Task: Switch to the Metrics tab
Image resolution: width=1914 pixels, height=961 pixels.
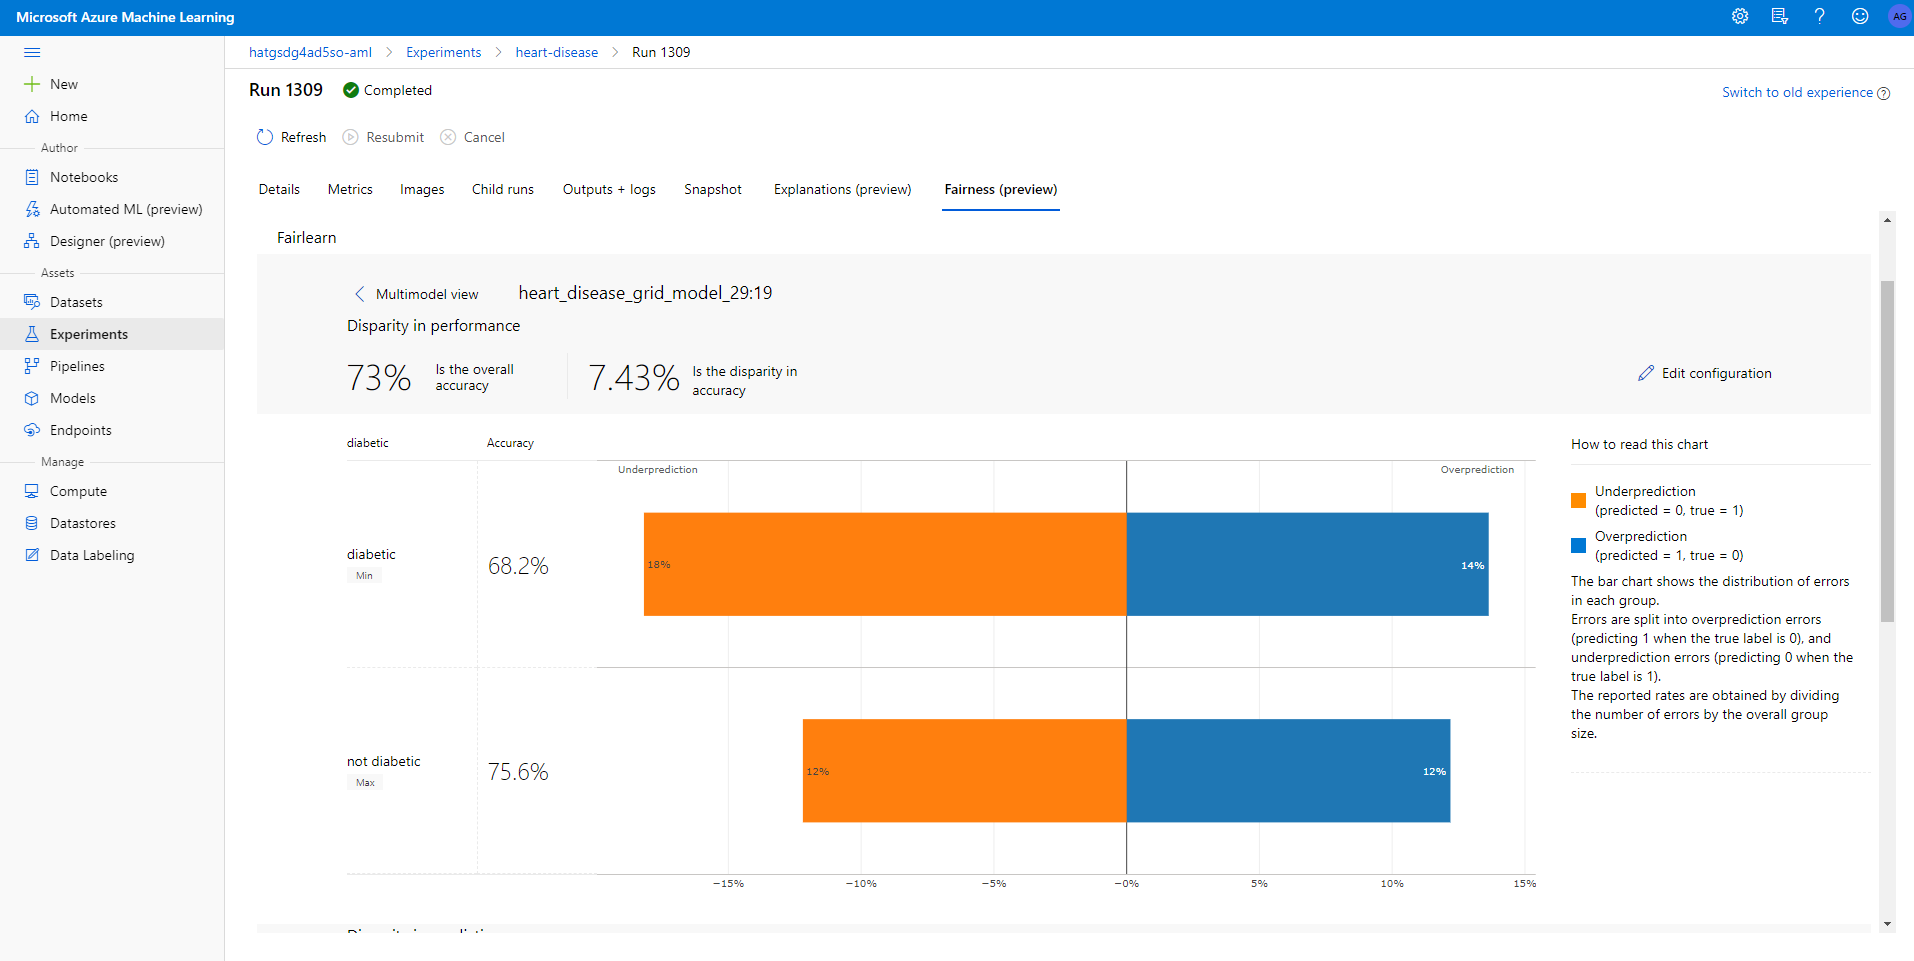Action: coord(350,189)
